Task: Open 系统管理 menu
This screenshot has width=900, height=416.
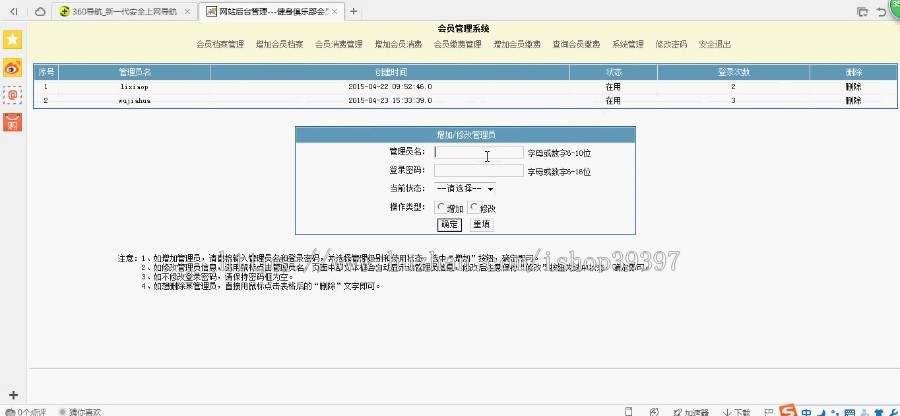Action: click(x=628, y=44)
